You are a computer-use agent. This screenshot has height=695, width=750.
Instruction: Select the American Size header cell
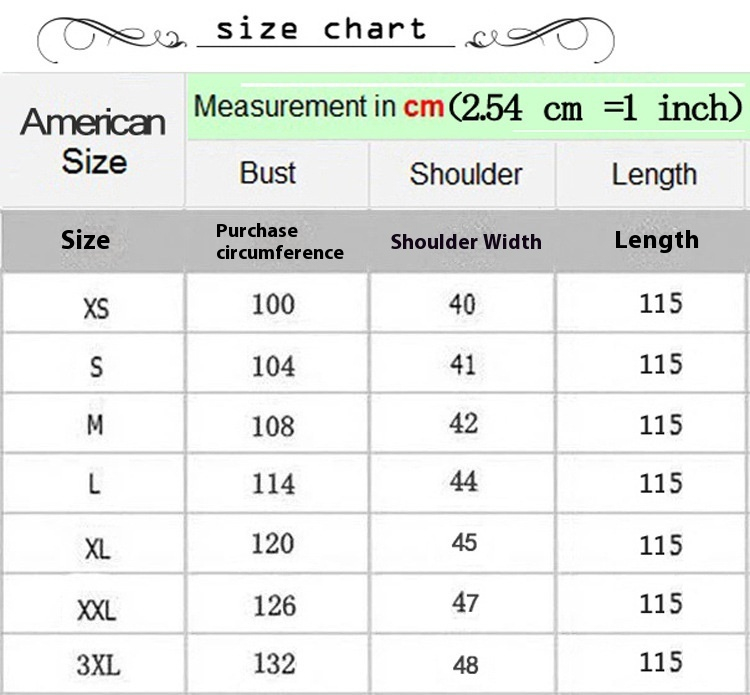(x=94, y=141)
